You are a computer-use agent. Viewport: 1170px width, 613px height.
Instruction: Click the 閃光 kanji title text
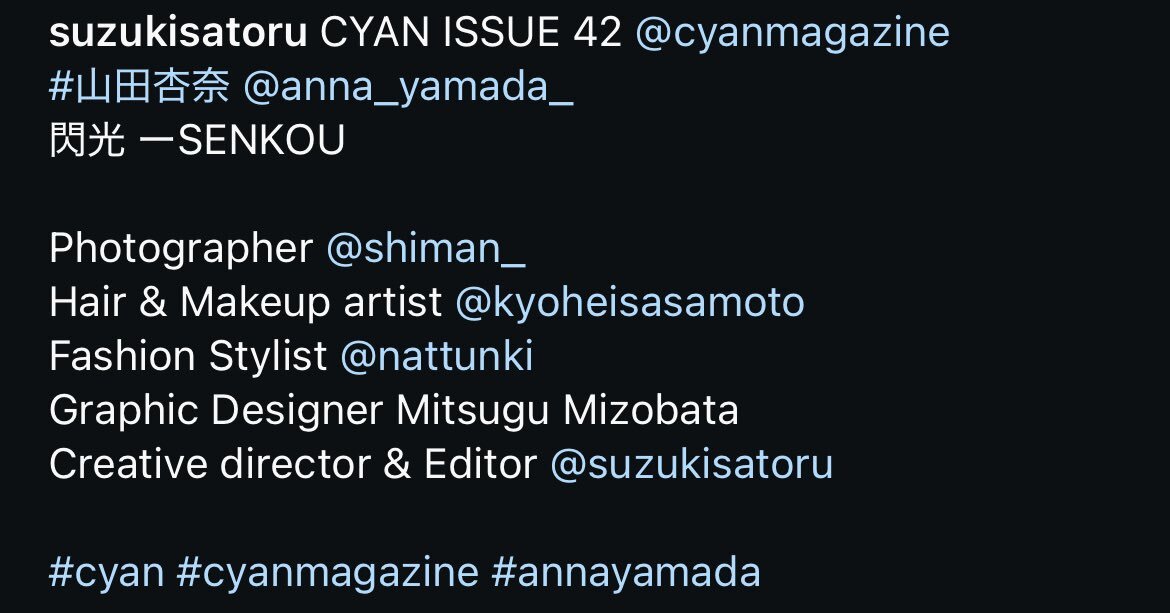click(x=87, y=140)
